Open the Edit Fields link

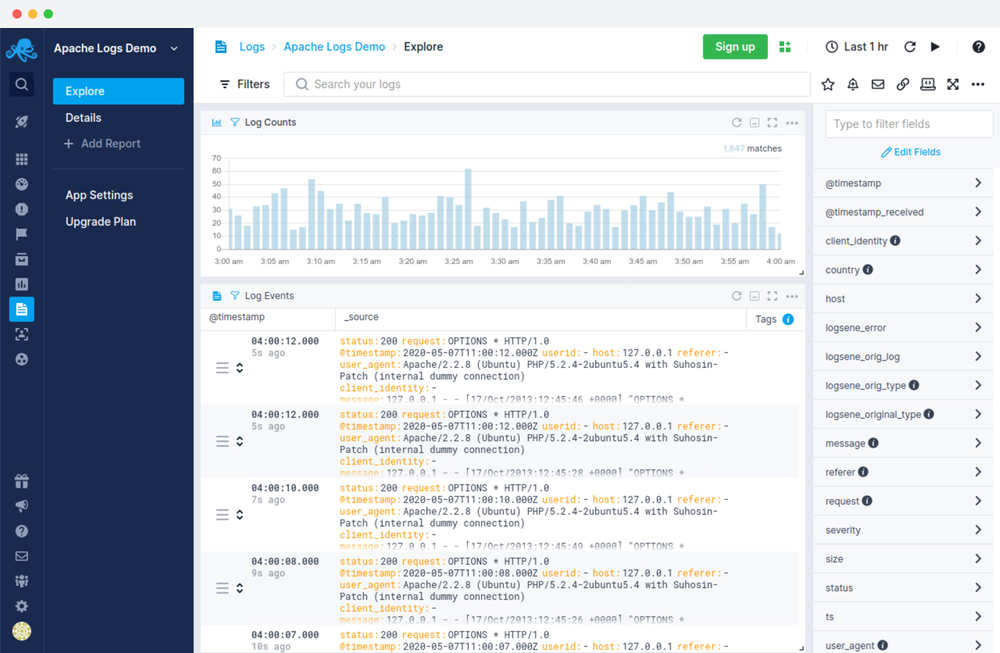click(910, 151)
